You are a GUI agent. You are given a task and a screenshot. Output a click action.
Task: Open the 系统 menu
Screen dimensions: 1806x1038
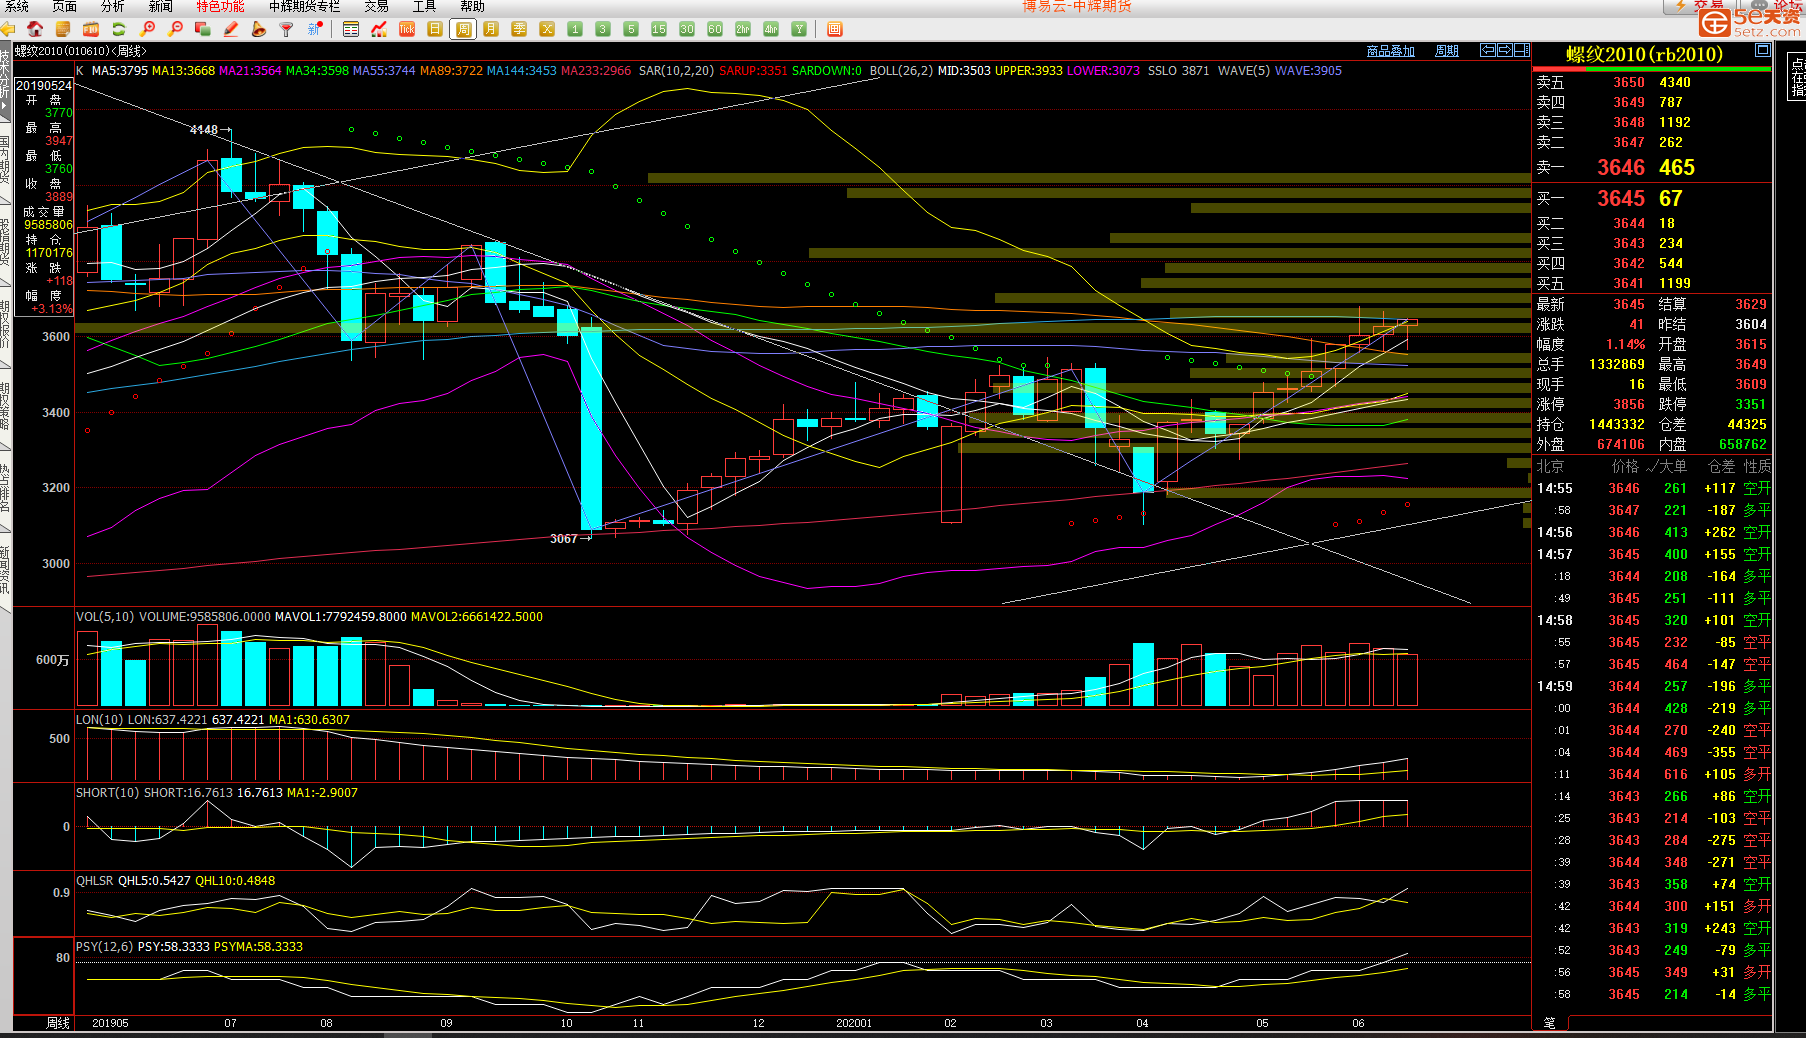[x=17, y=7]
